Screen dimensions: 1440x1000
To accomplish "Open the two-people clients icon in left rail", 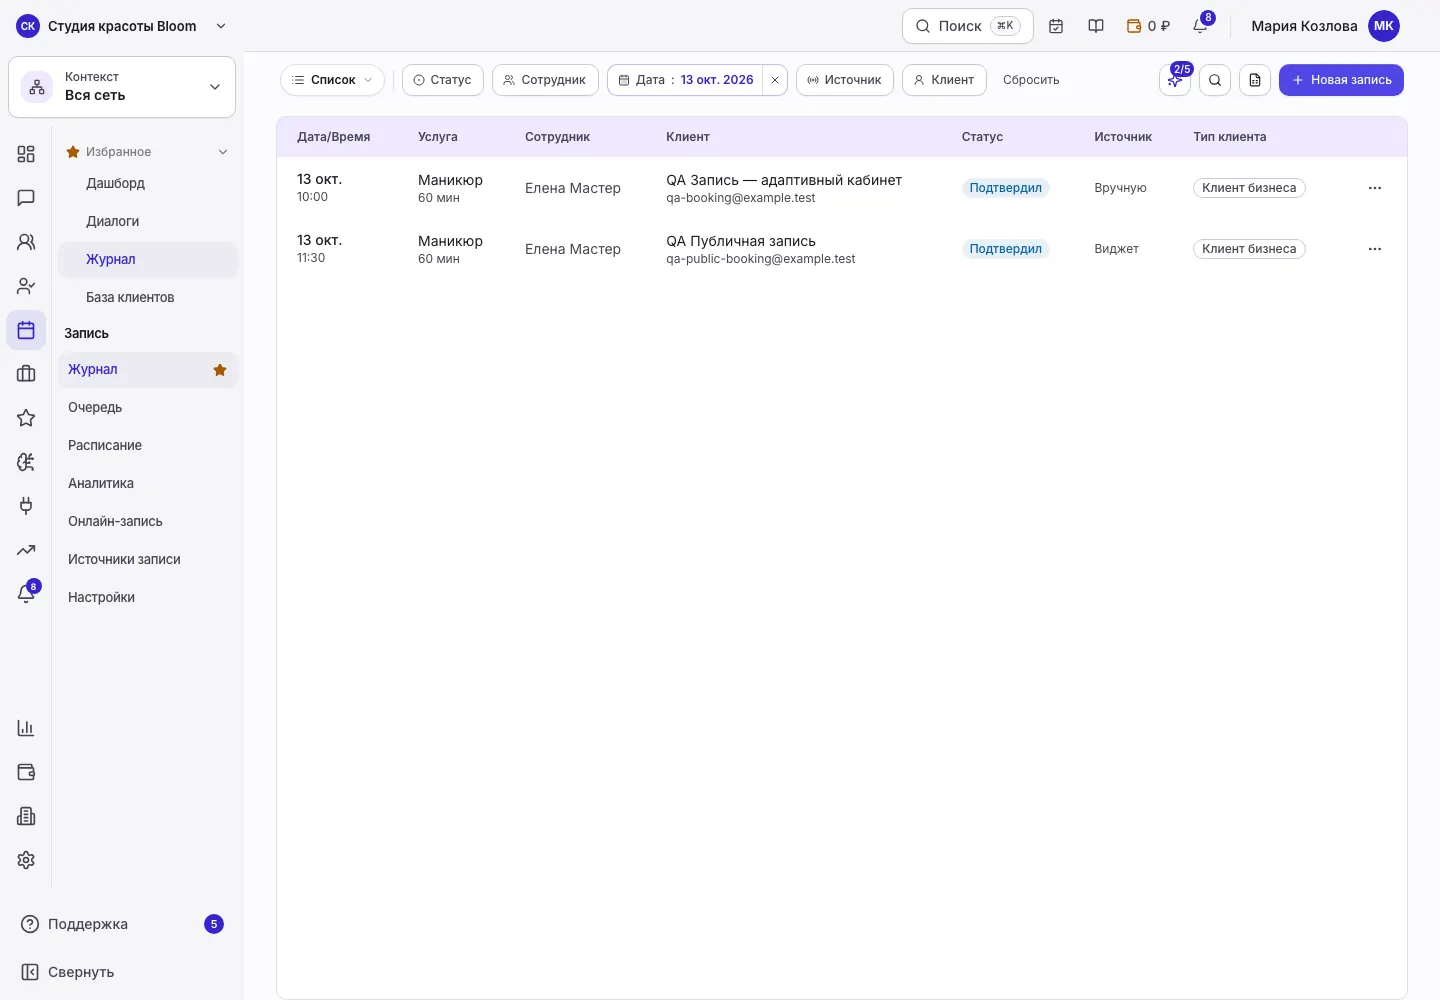I will coord(26,242).
